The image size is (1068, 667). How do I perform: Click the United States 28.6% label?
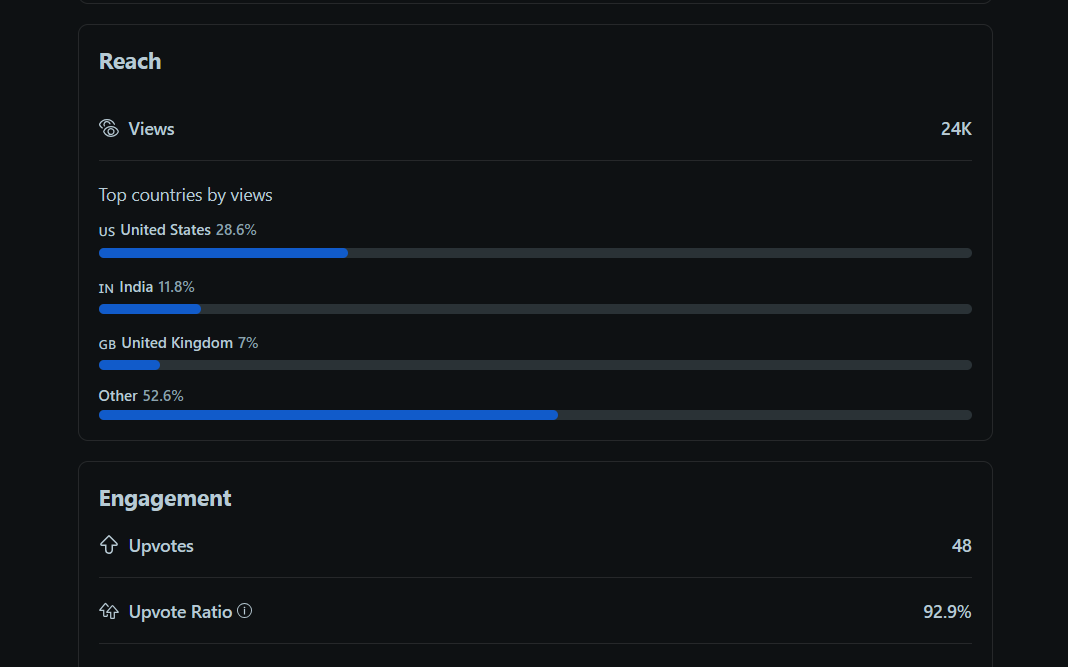coord(189,230)
